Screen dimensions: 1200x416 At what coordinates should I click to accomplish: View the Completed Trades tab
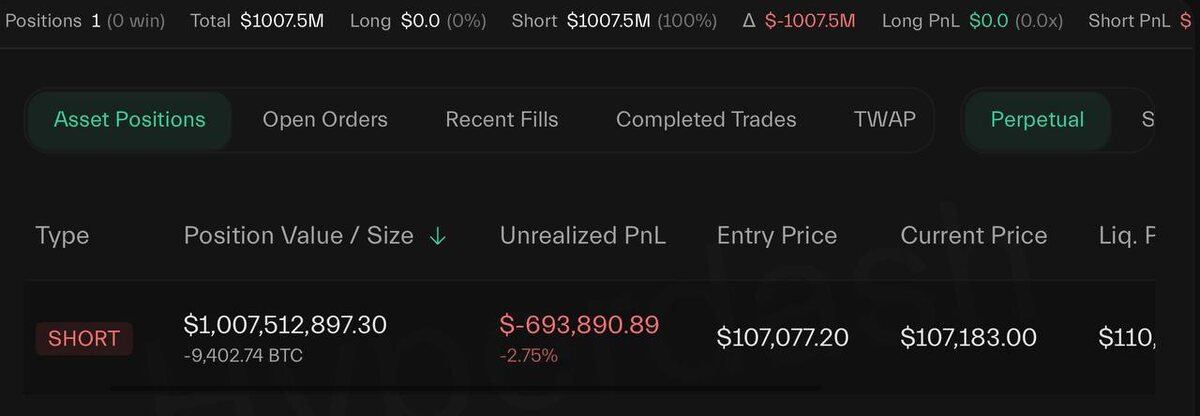pos(706,120)
